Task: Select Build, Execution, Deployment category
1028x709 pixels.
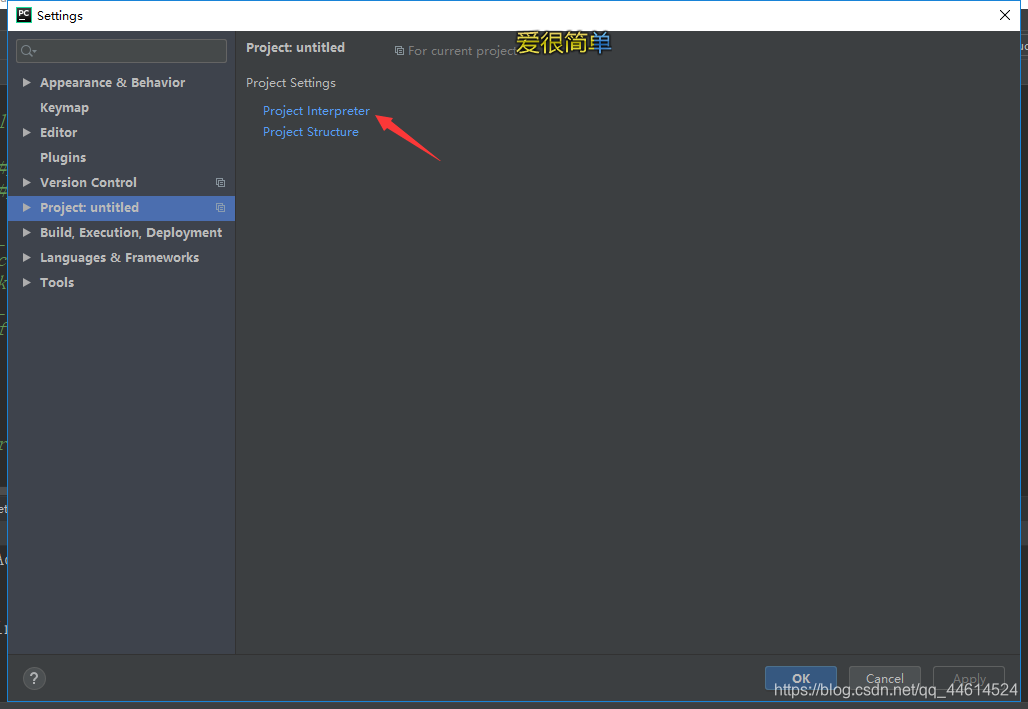Action: point(131,232)
